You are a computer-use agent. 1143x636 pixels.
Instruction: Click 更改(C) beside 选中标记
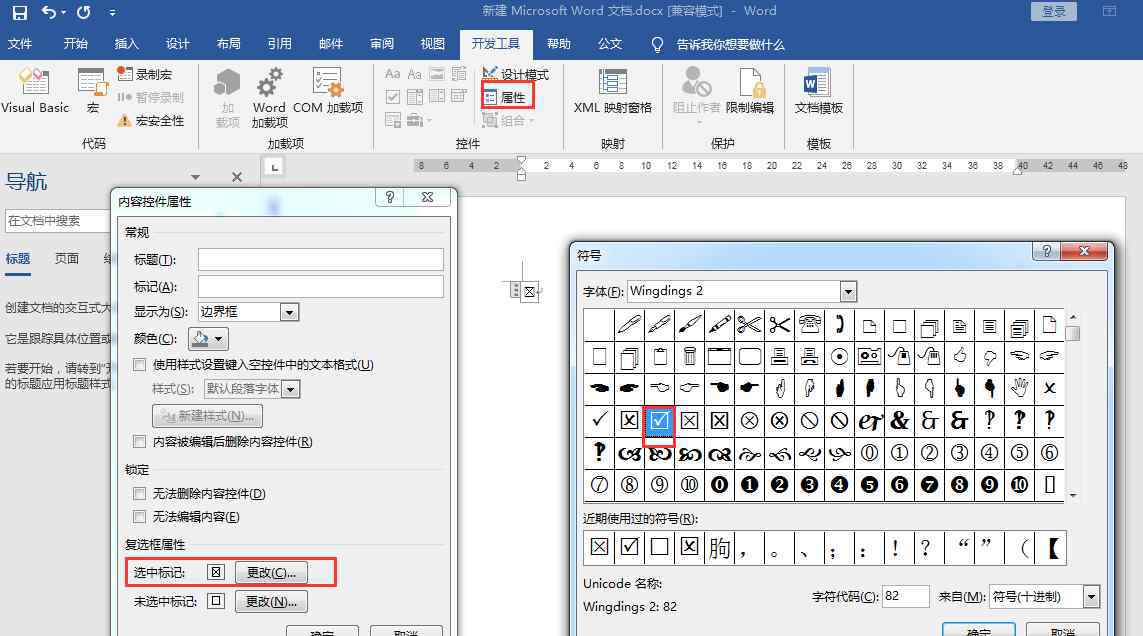tap(271, 573)
